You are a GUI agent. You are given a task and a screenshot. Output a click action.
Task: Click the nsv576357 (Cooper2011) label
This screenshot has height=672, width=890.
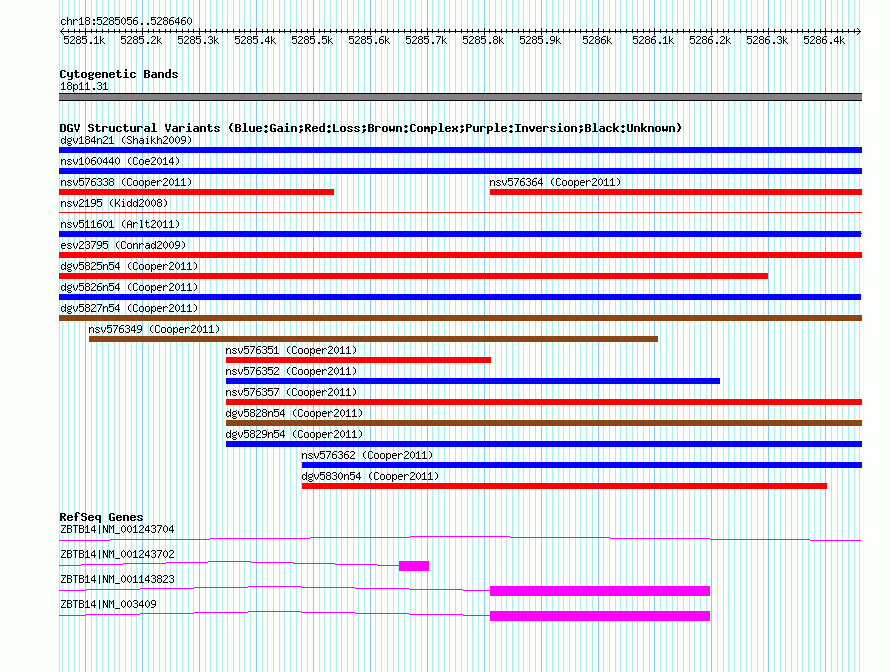[x=291, y=392]
